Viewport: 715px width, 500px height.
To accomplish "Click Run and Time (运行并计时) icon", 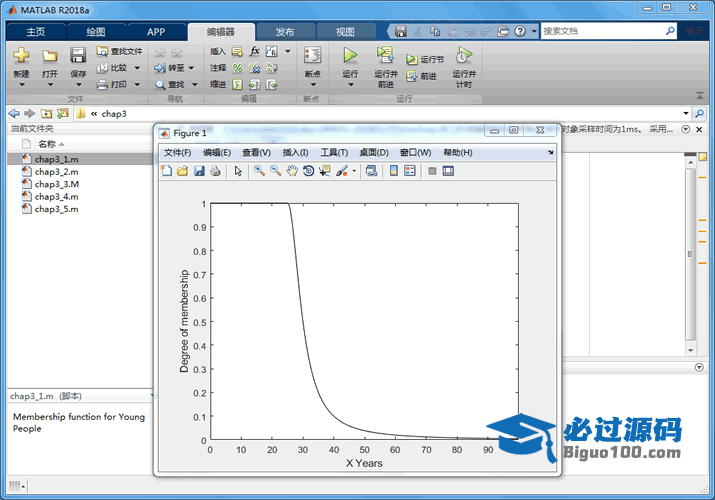I will tap(463, 55).
